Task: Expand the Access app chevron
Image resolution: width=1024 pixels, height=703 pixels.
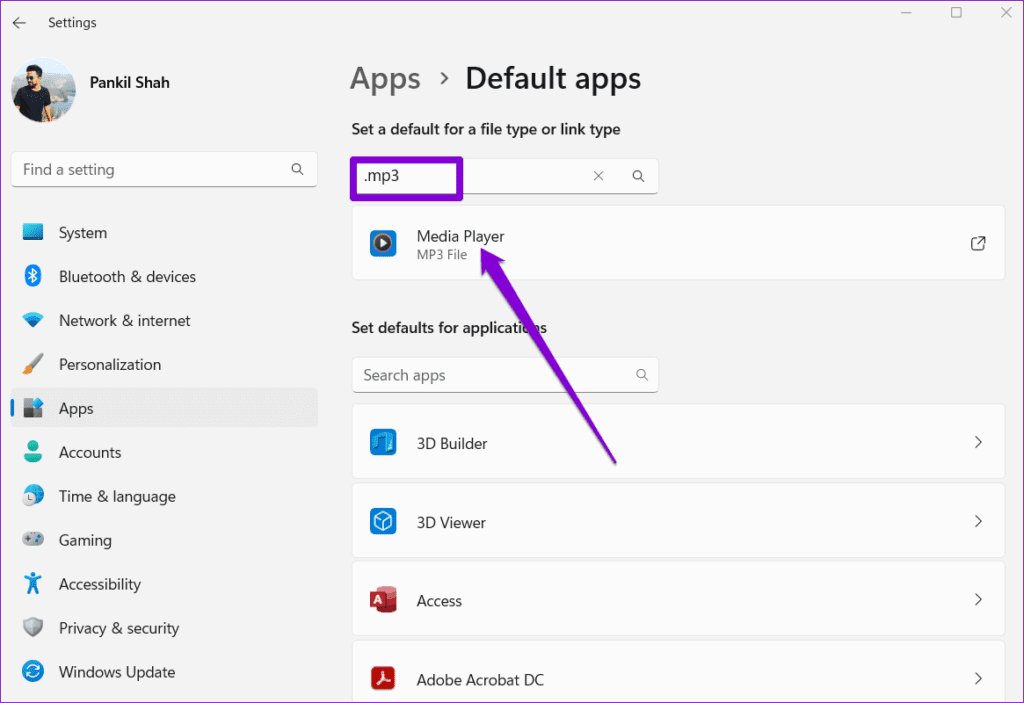Action: pyautogui.click(x=978, y=600)
